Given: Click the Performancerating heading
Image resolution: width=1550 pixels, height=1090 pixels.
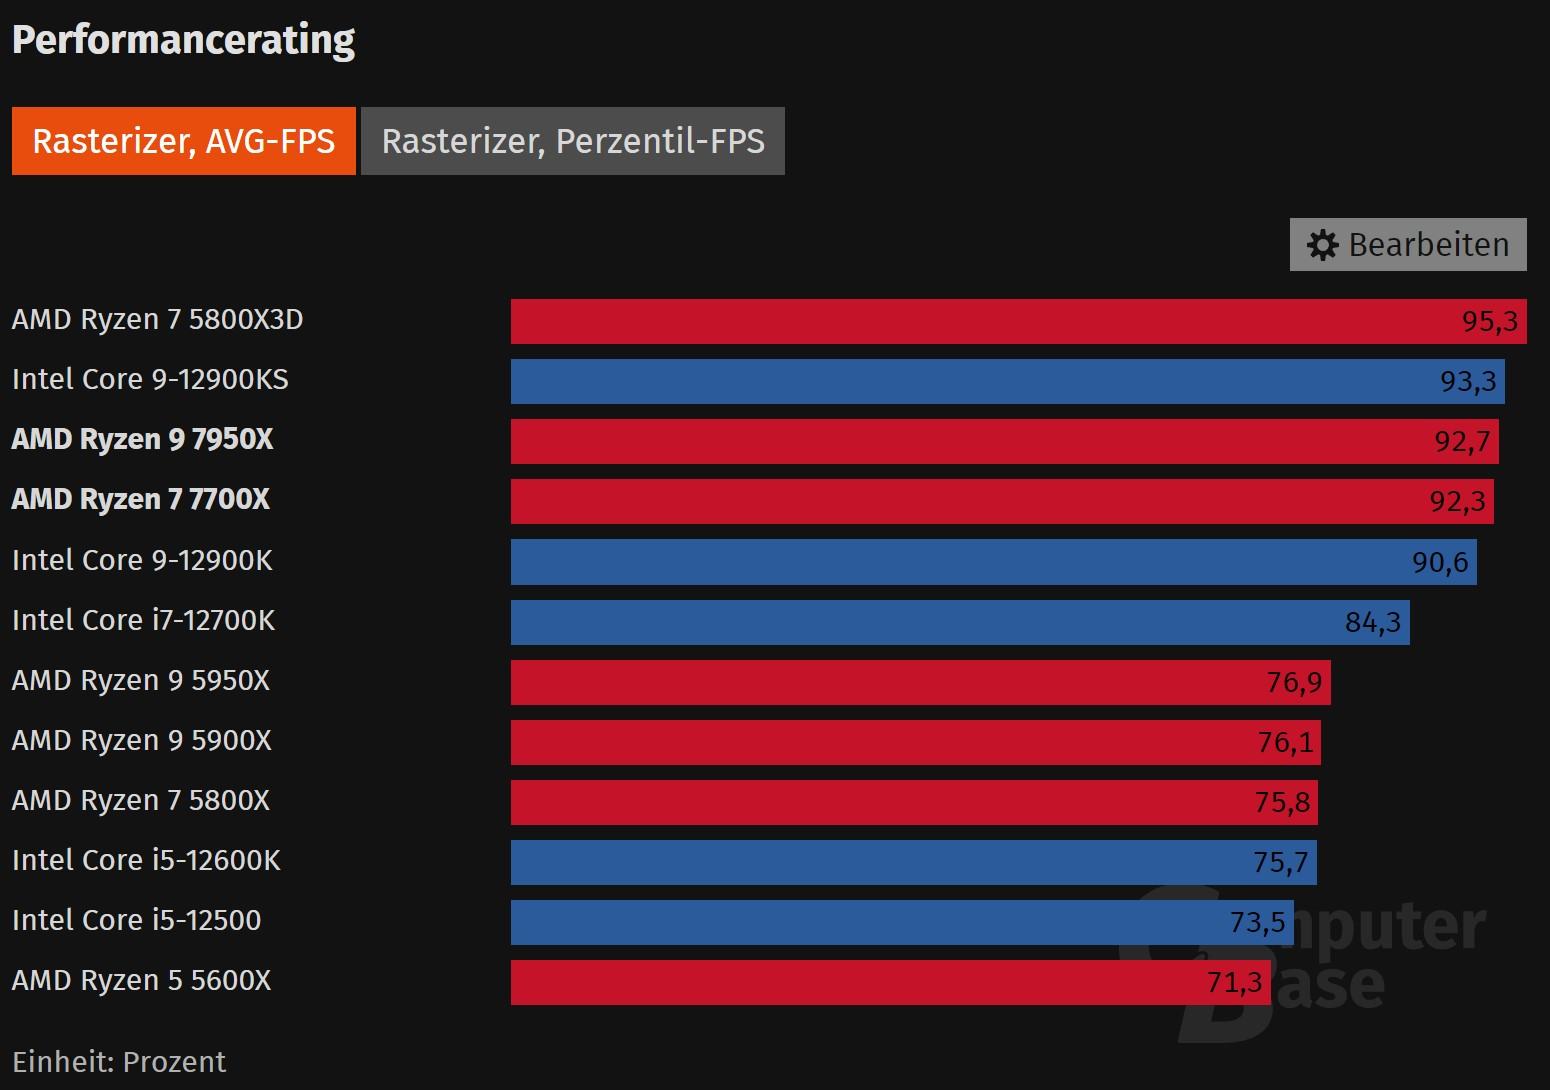Looking at the screenshot, I should coord(183,40).
